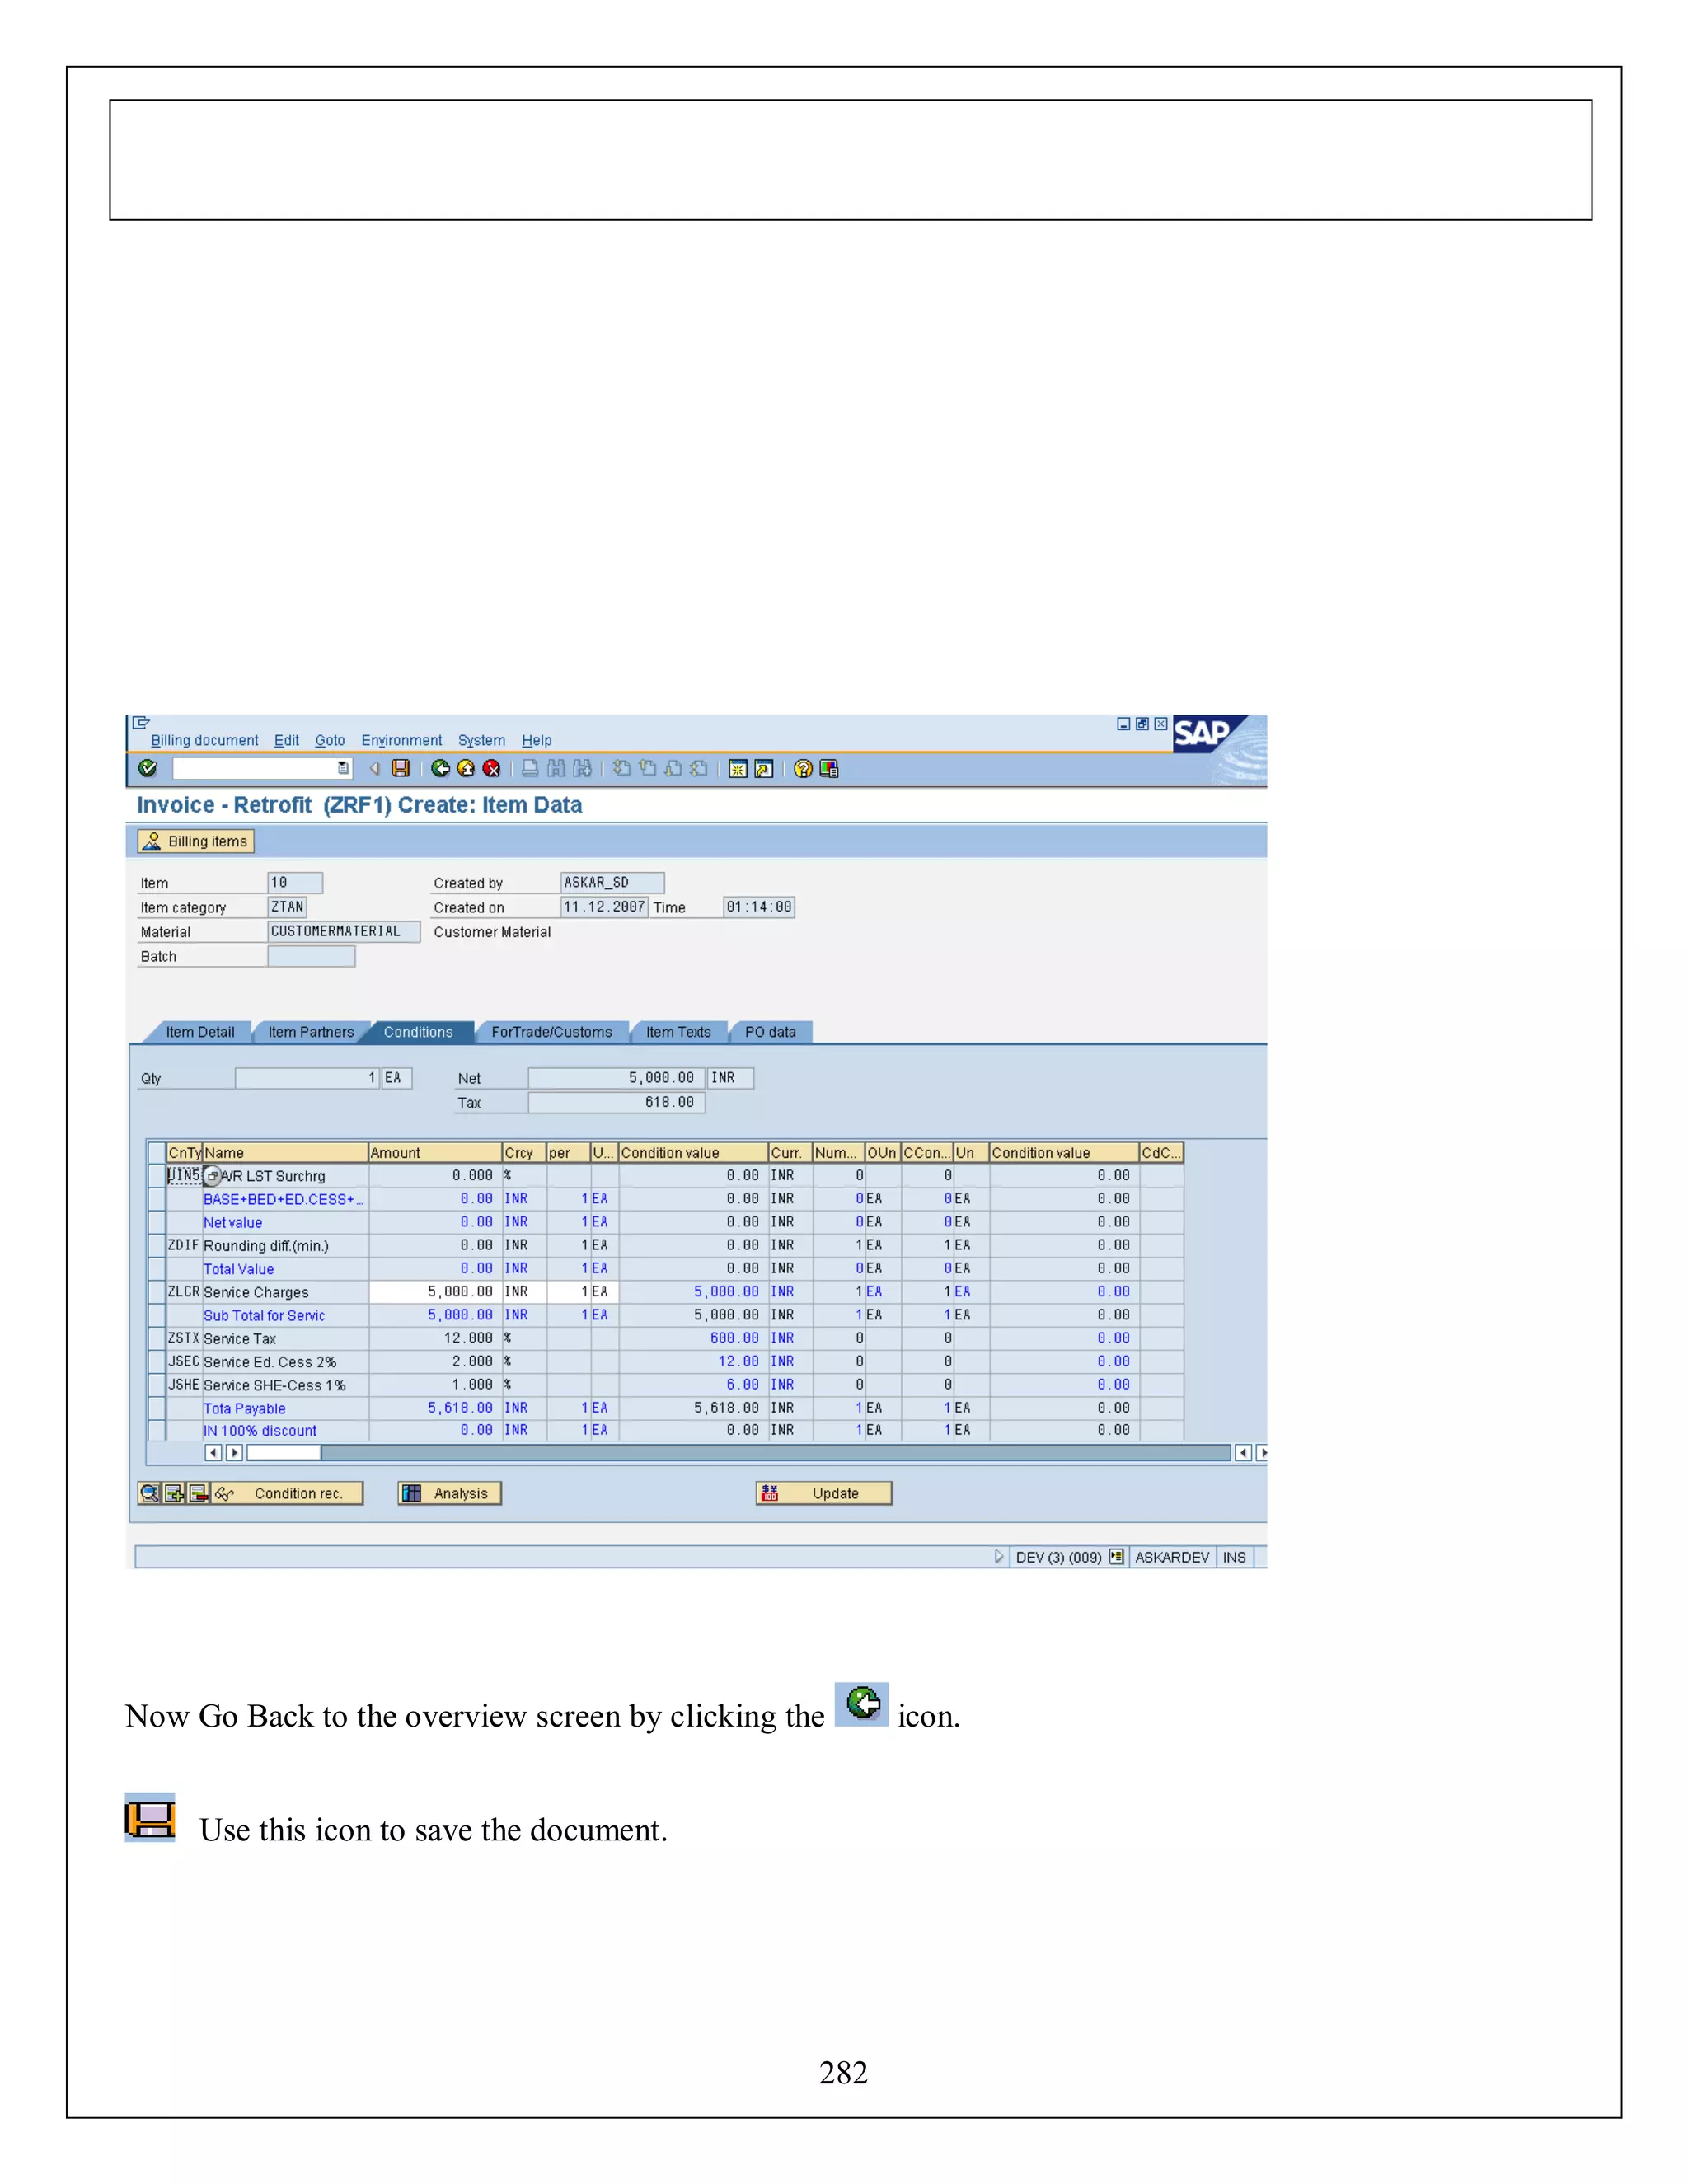The width and height of the screenshot is (1688, 2184).
Task: Open search help on UIN5 condition type
Action: 212,1176
